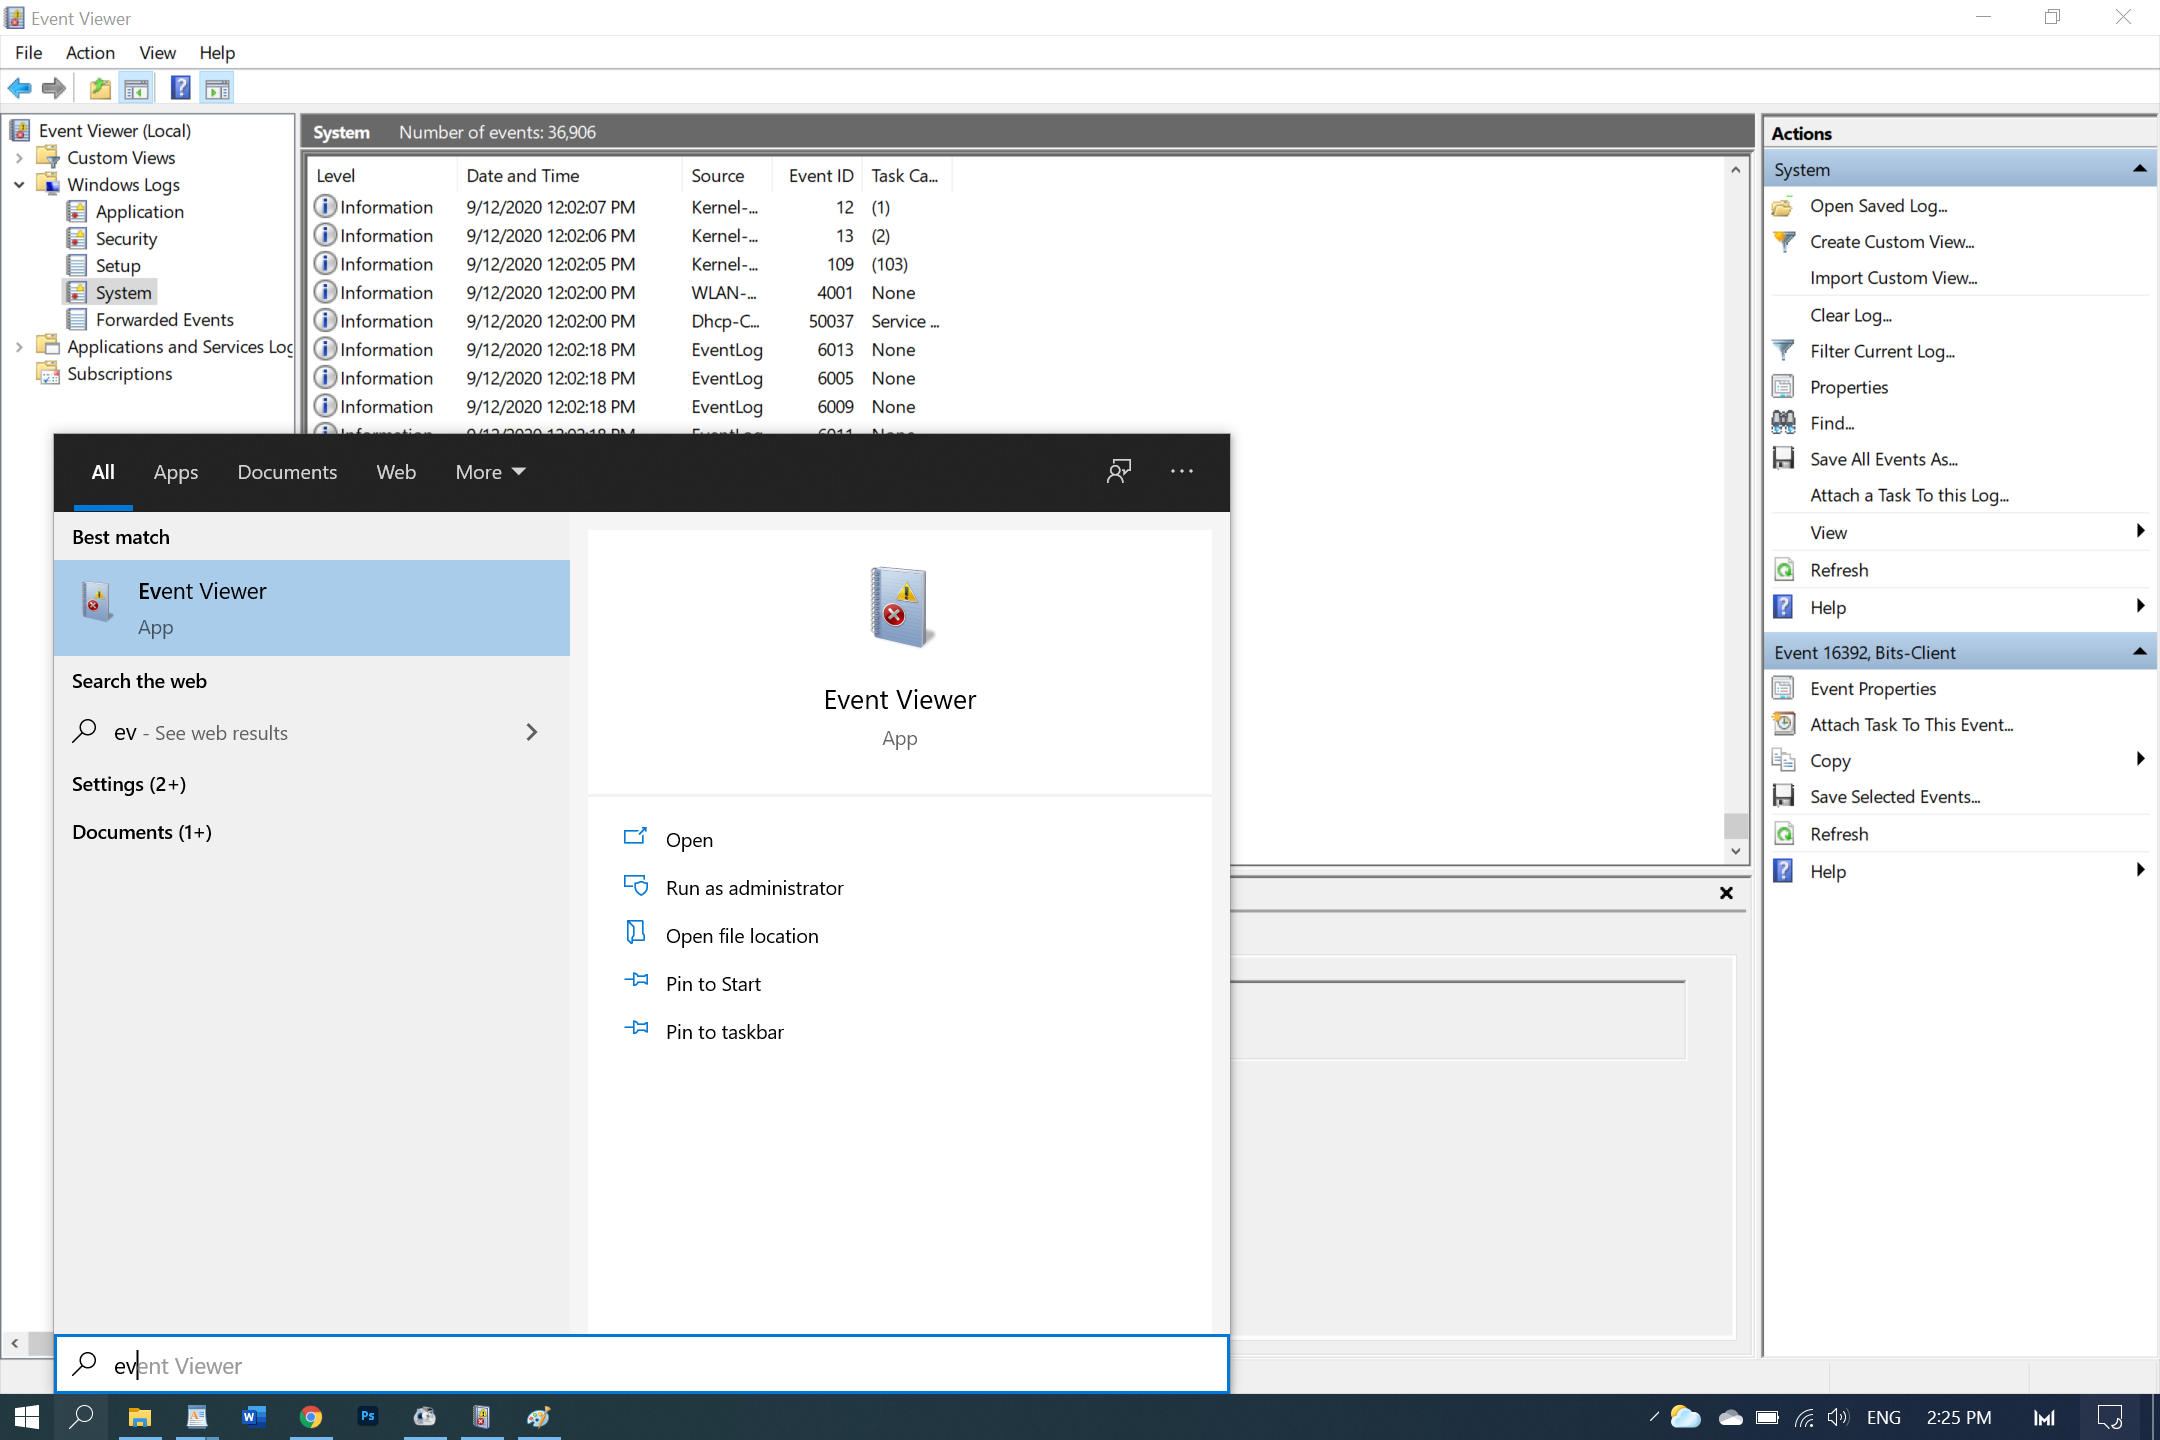Image resolution: width=2160 pixels, height=1440 pixels.
Task: Click the search text input box
Action: click(x=642, y=1365)
